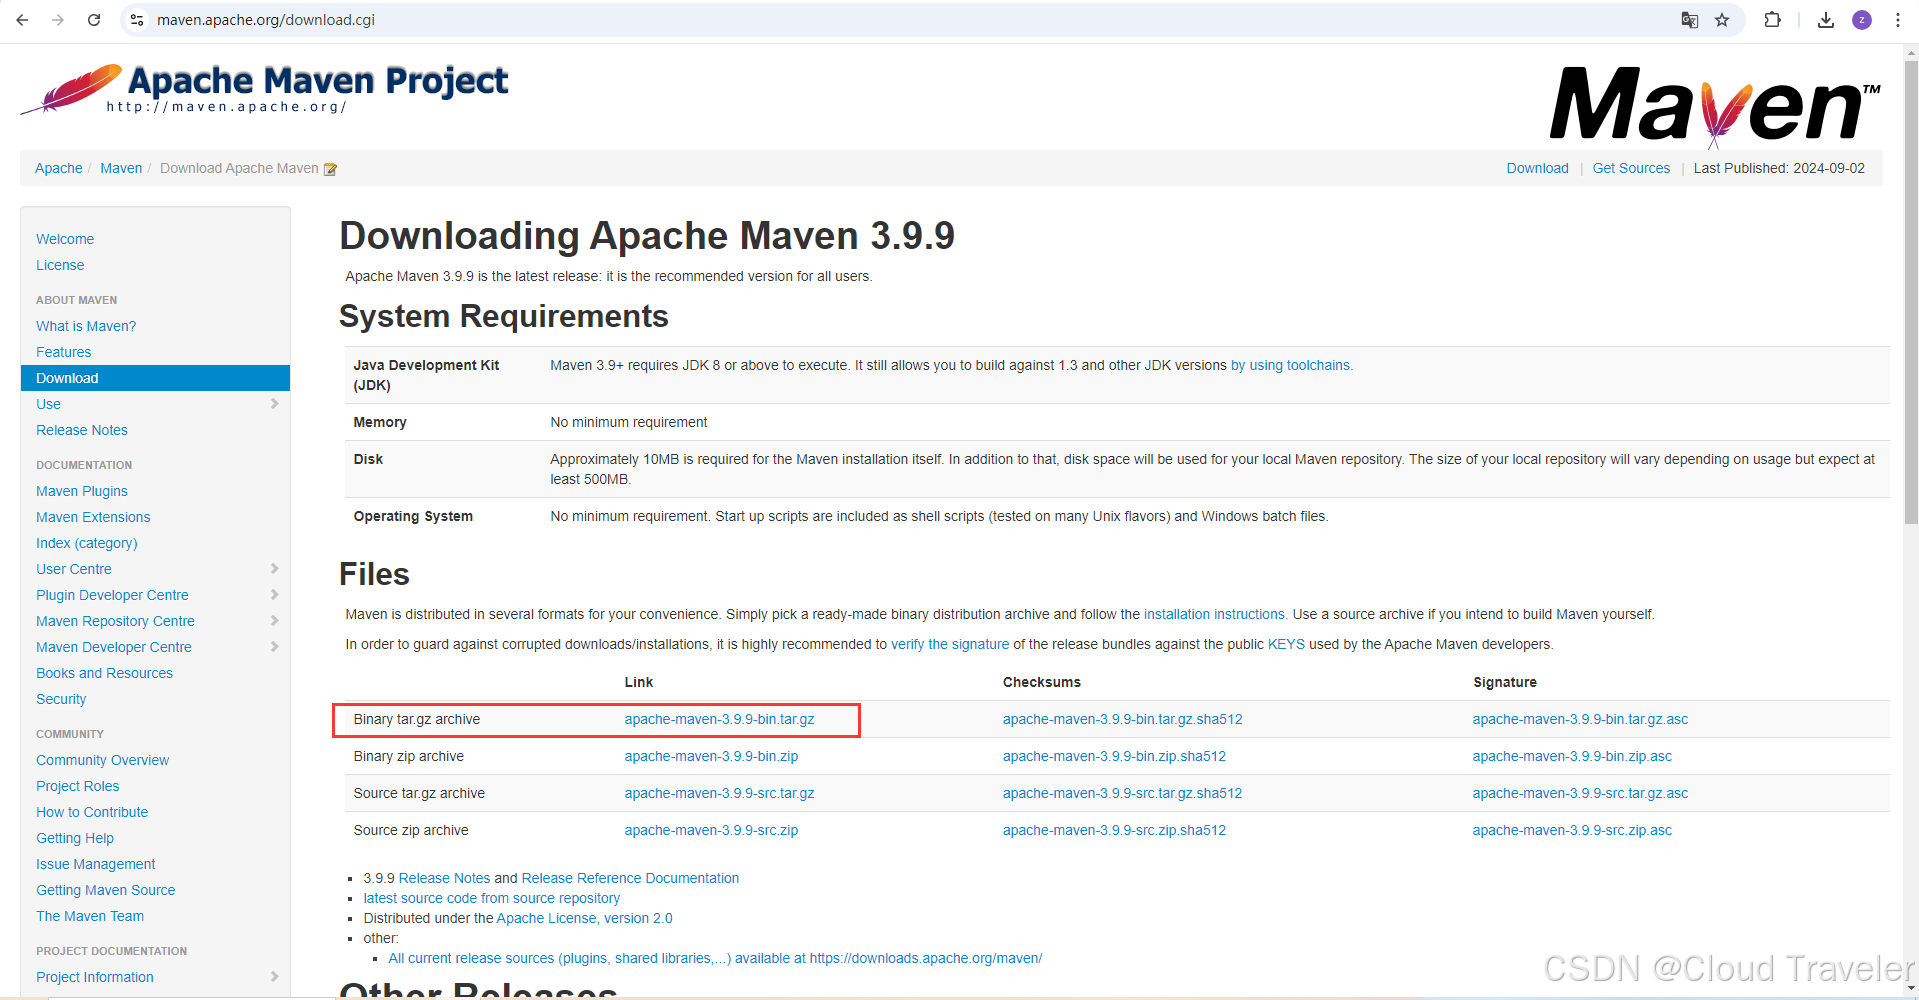Open apache-maven-3.9.9-bin.tar.gz.sha512 checksum
The width and height of the screenshot is (1919, 1000).
1122,719
